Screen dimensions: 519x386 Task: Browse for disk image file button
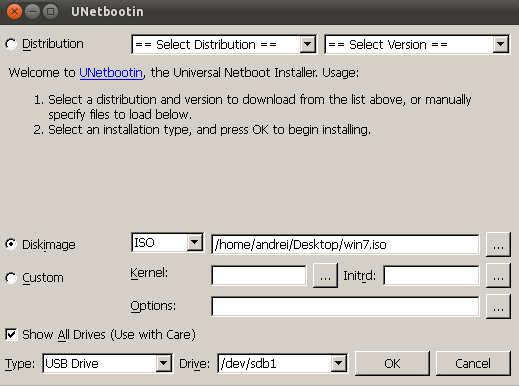click(498, 245)
